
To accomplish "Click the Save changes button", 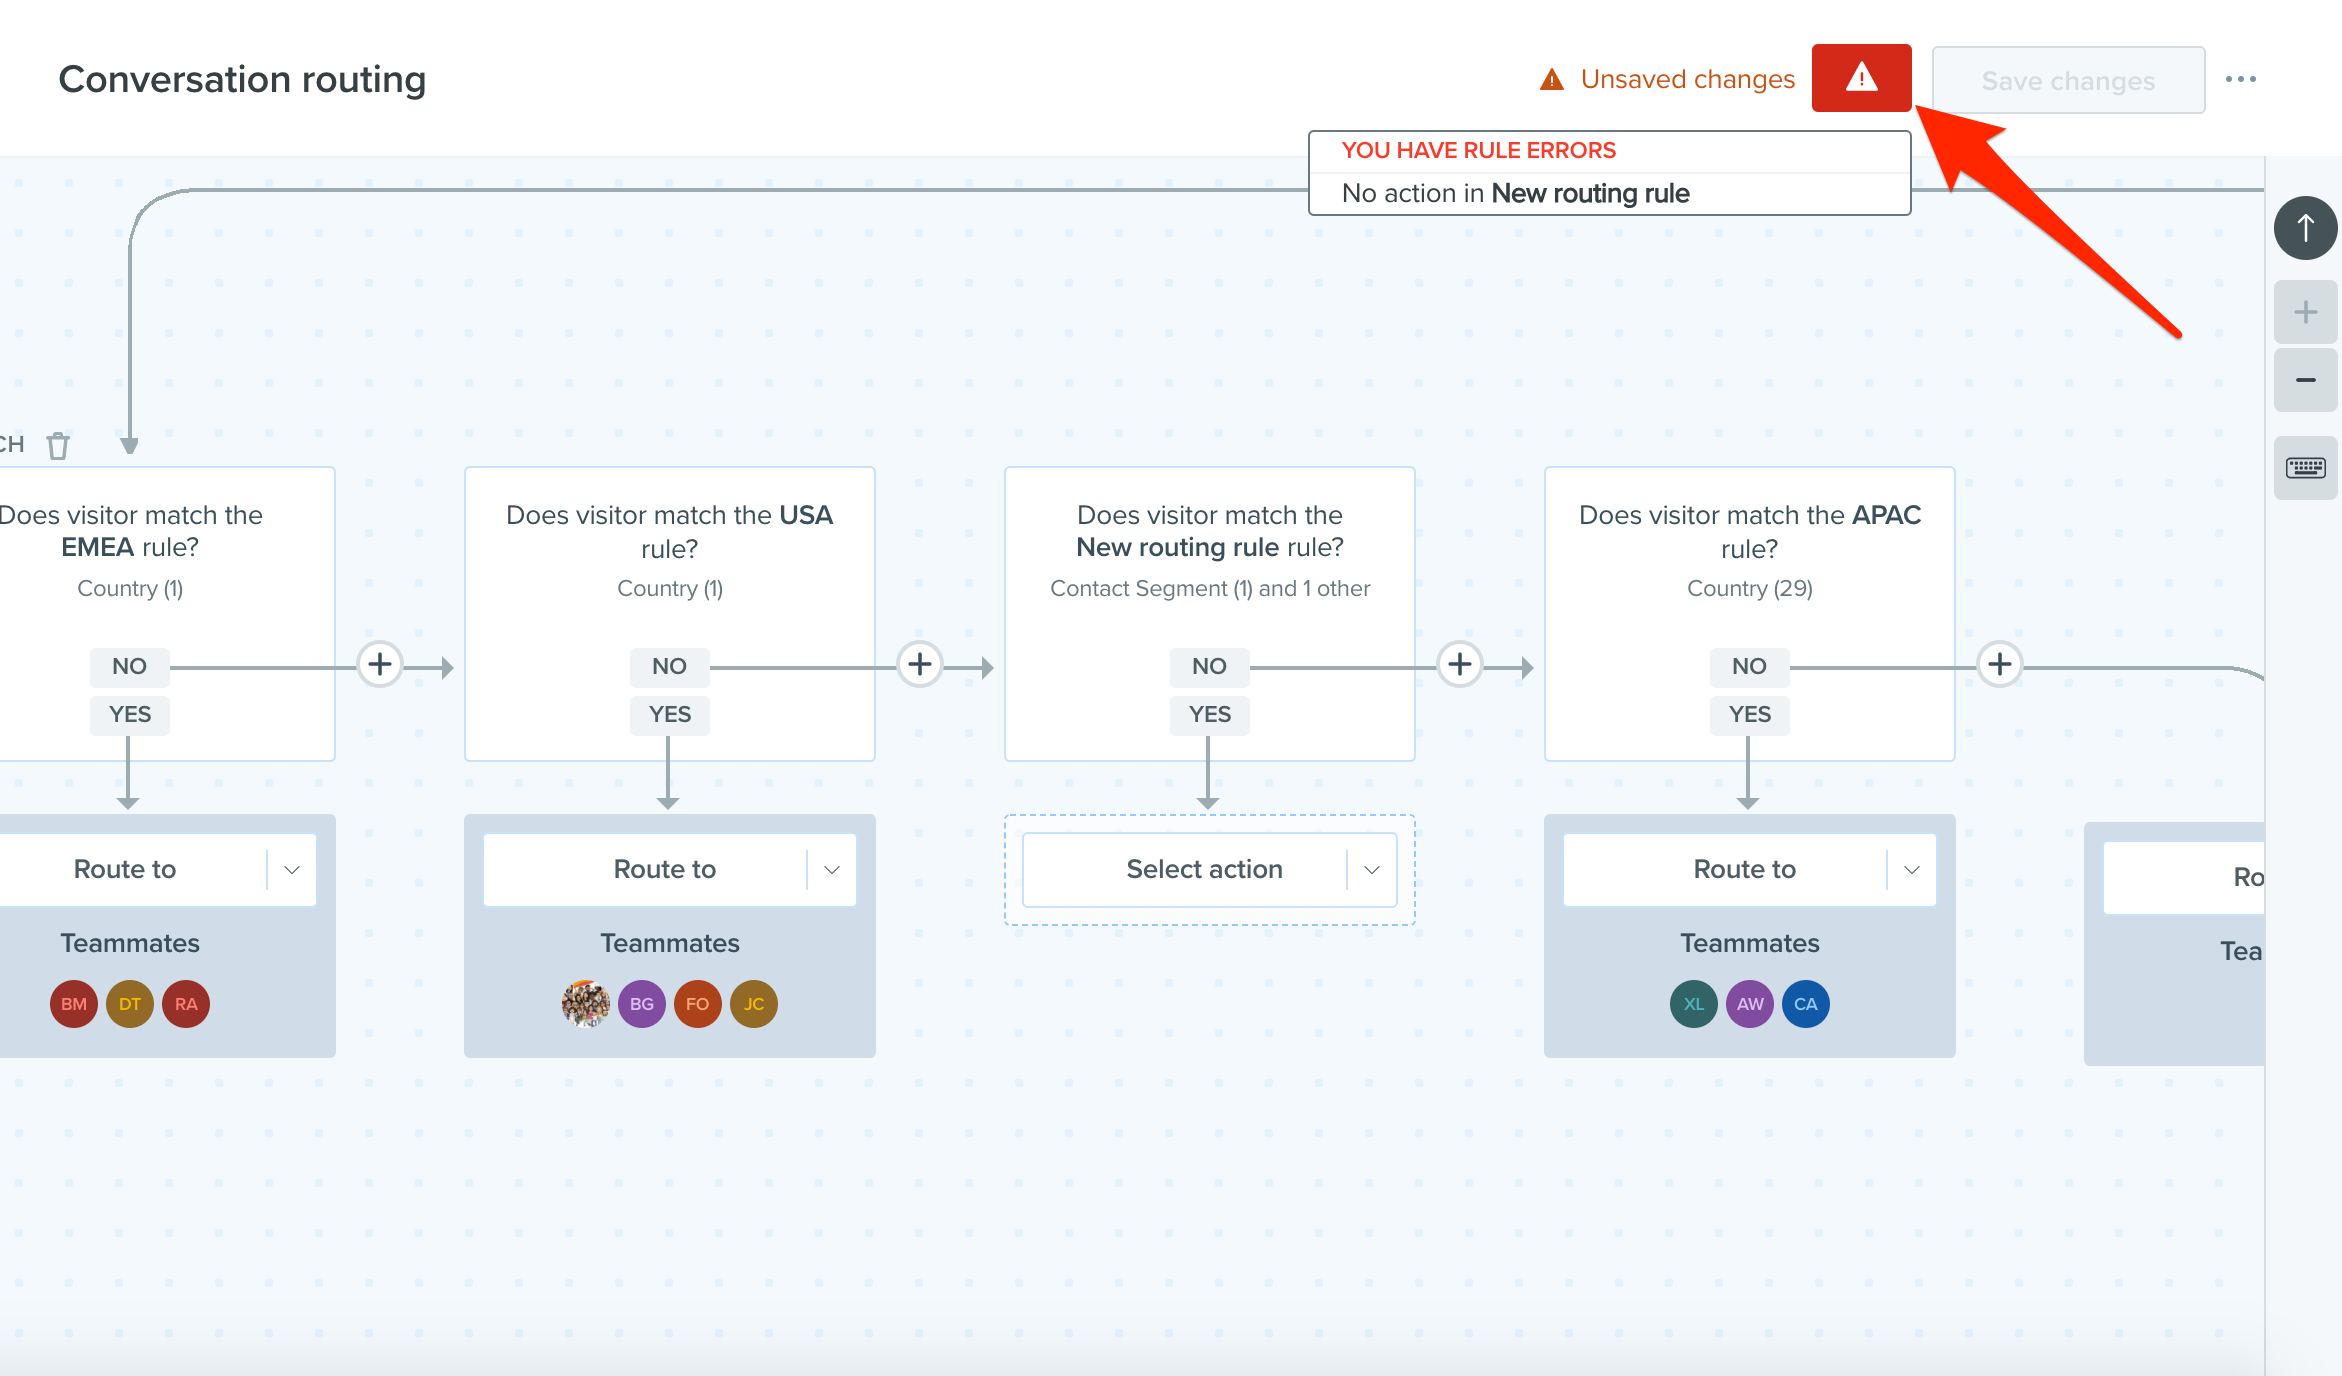I will [x=2068, y=80].
